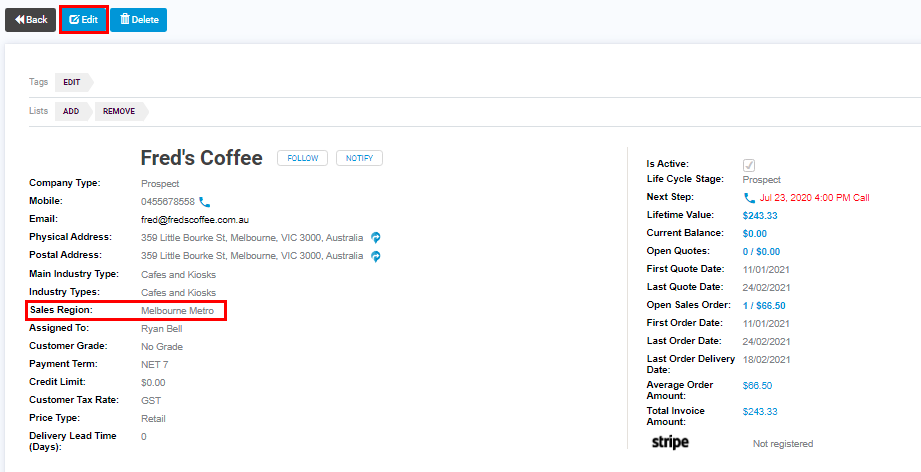Open directions for the Postal Address
Screen dimensions: 921x472
point(376,257)
